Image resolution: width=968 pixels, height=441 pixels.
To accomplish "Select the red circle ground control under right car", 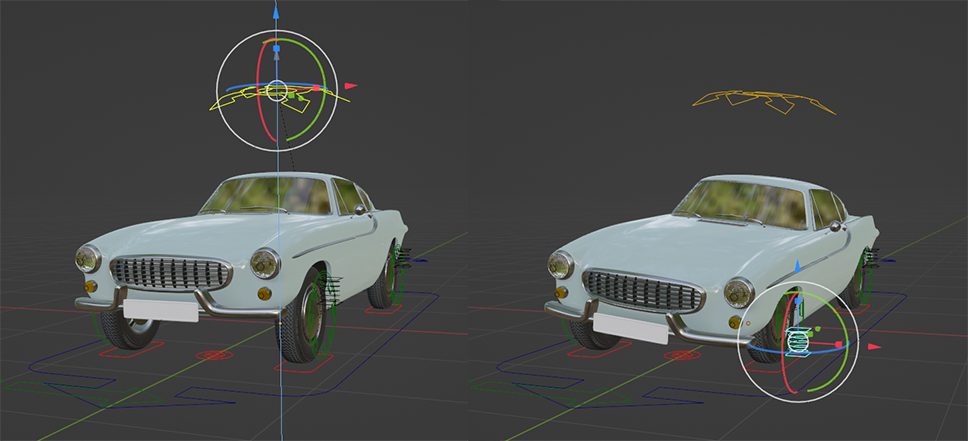I will click(x=683, y=355).
